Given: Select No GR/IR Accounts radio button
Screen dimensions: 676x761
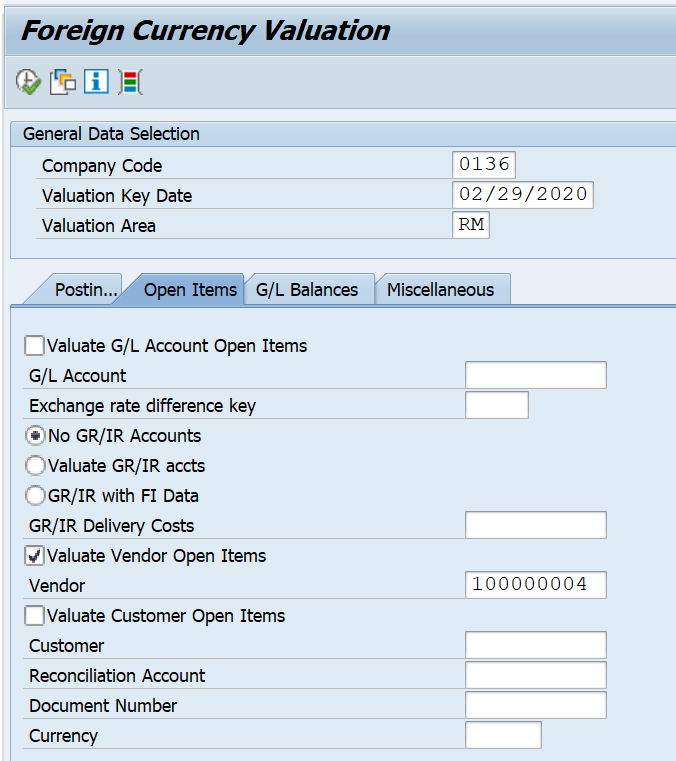Looking at the screenshot, I should tap(36, 436).
